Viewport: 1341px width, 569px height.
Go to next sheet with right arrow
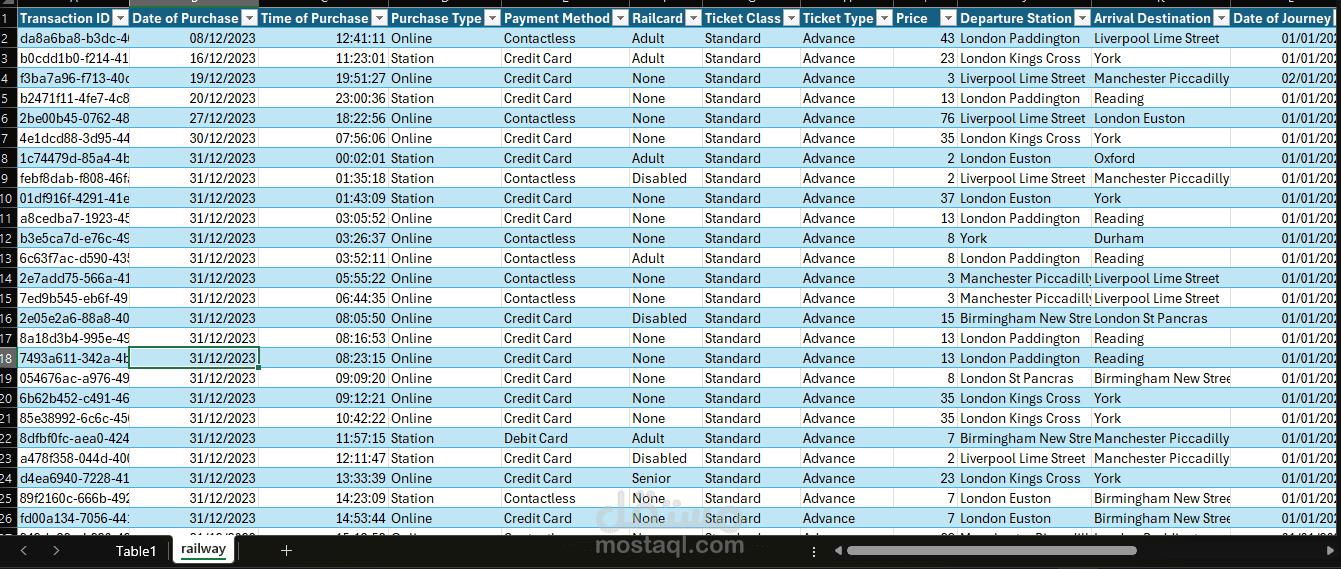[56, 551]
